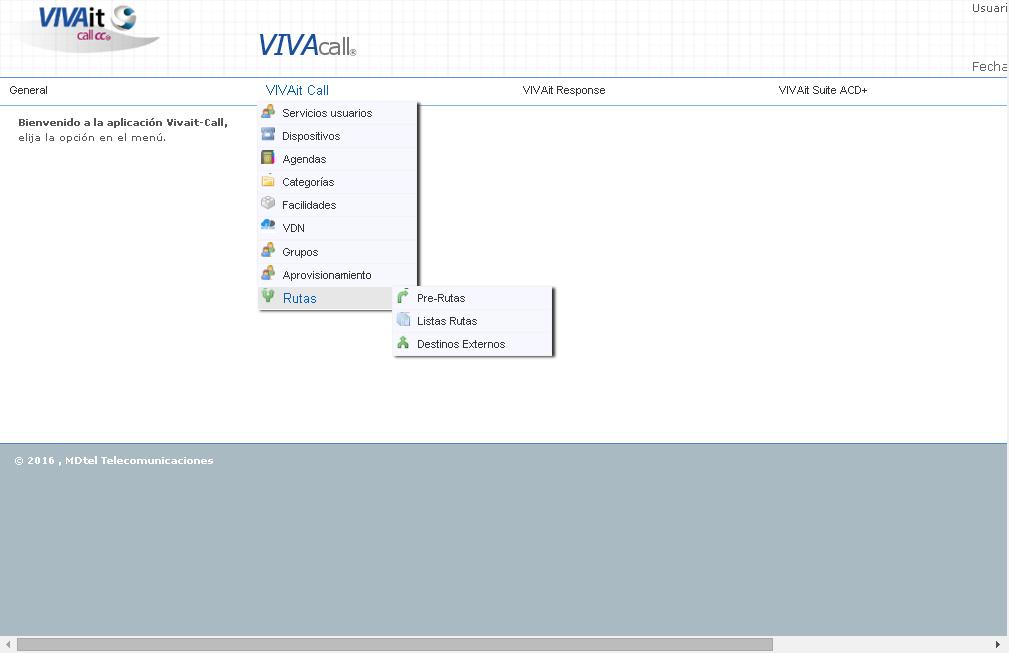Choose the Categorías menu entry
This screenshot has width=1009, height=653.
(338, 182)
